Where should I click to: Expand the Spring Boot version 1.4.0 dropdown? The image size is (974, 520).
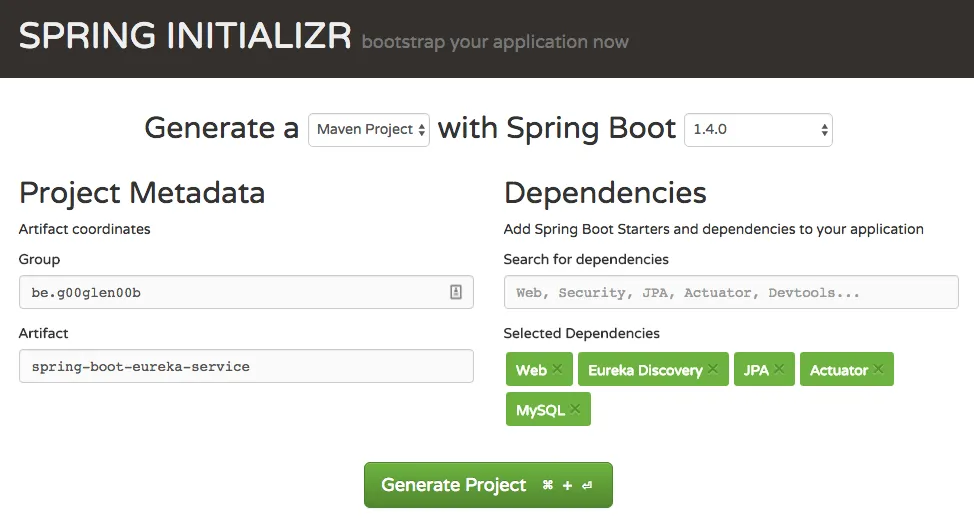point(758,130)
